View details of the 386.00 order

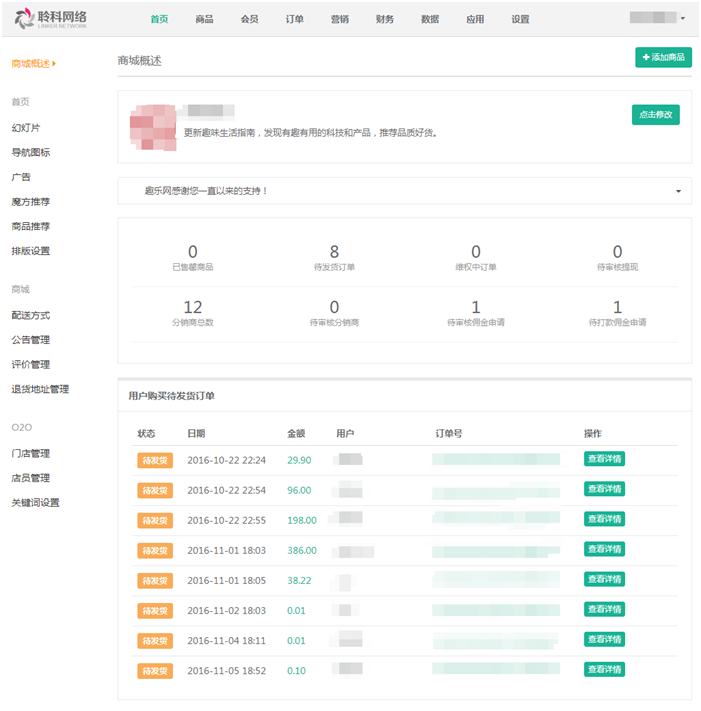604,549
